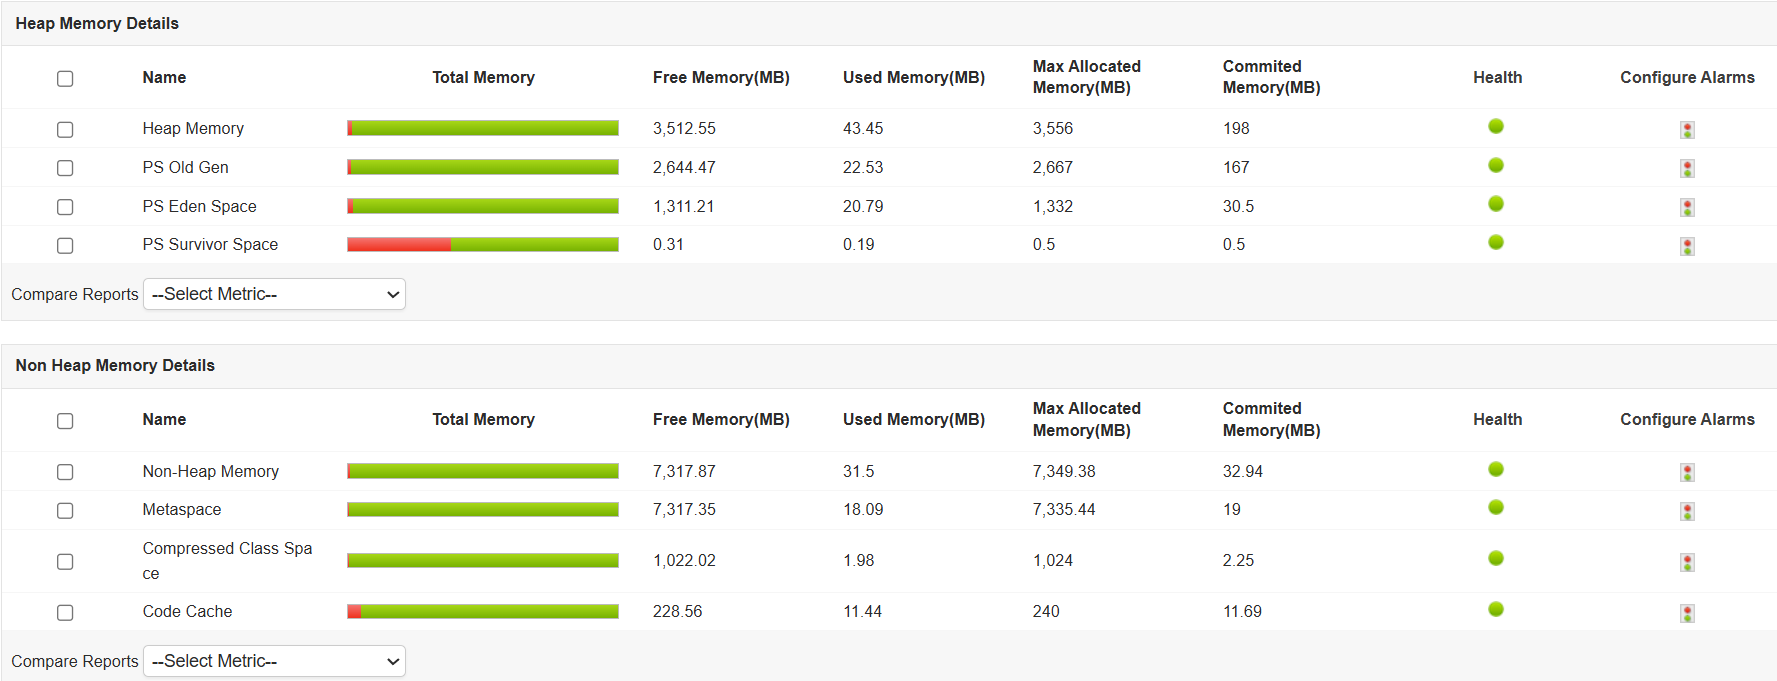Open Configure Alarms for PS Survivor Space
The width and height of the screenshot is (1777, 681).
pyautogui.click(x=1687, y=245)
